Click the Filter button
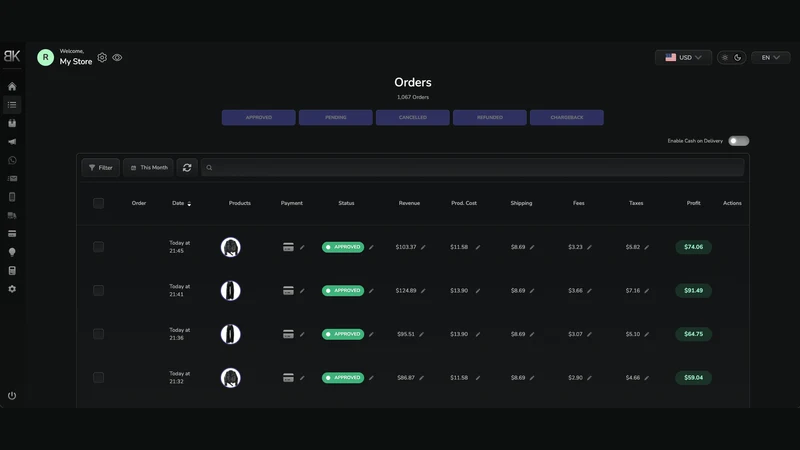The height and width of the screenshot is (450, 800). point(101,167)
